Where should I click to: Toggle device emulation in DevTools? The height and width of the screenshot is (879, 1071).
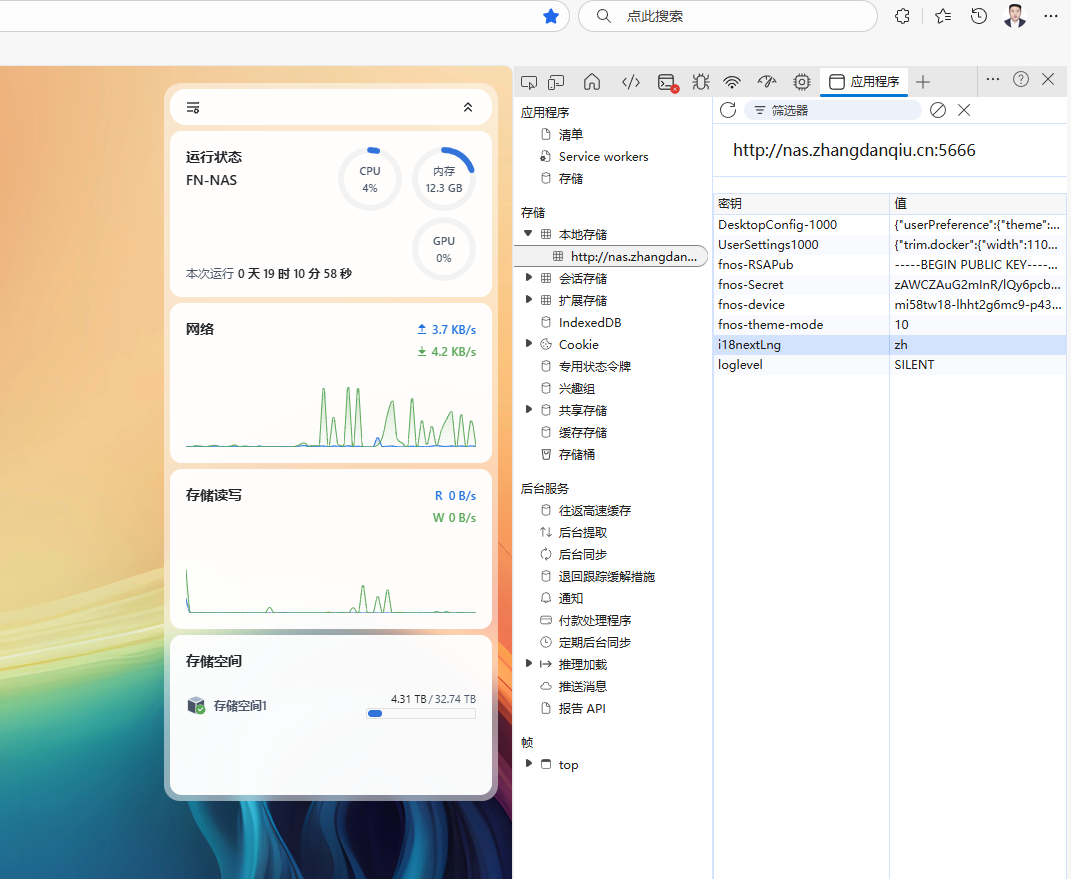pyautogui.click(x=556, y=82)
